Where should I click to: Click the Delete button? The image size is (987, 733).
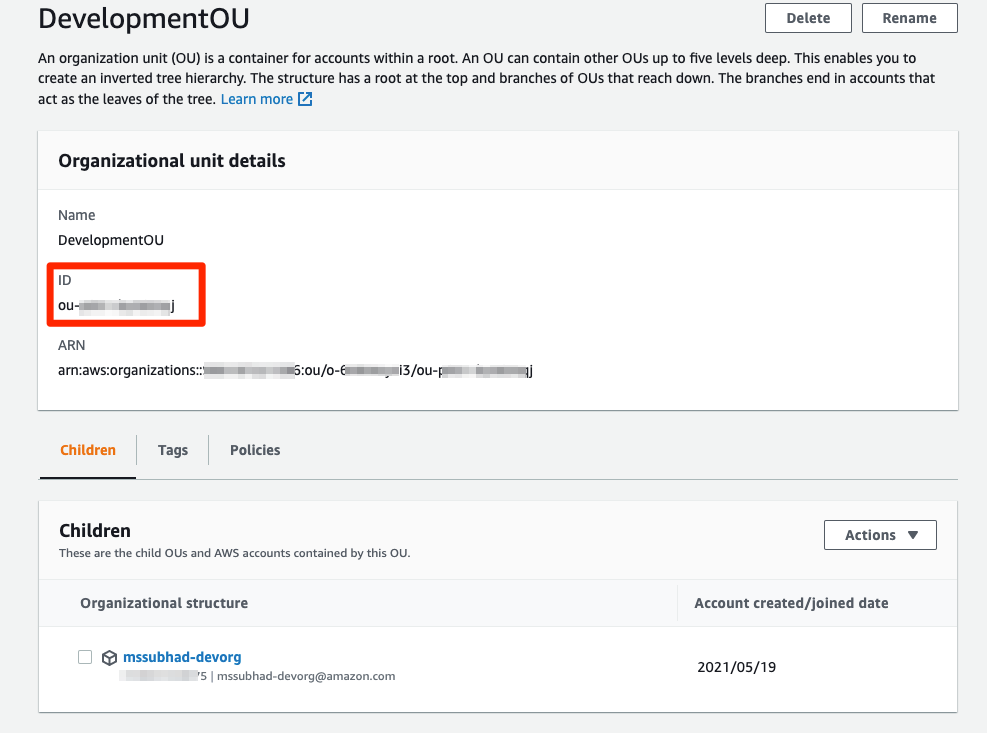[808, 18]
